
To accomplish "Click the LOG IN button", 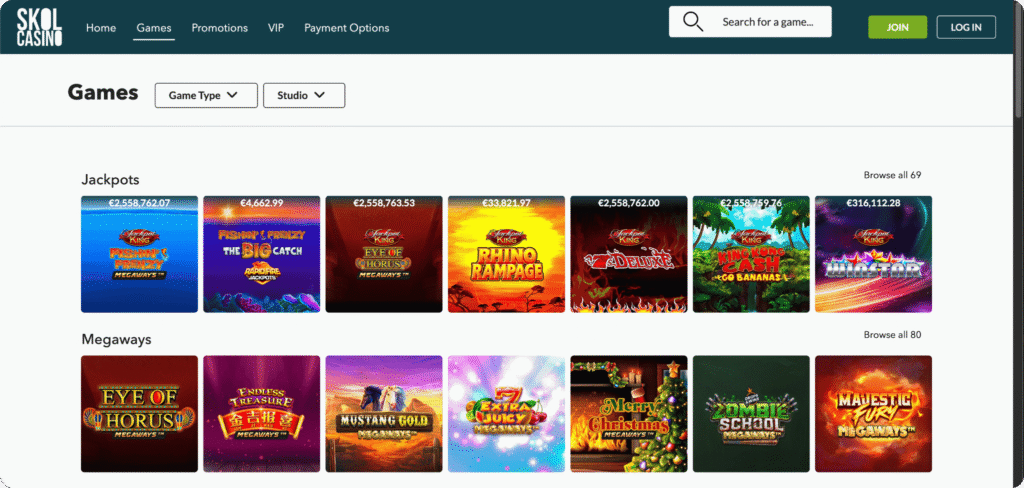I will point(966,27).
